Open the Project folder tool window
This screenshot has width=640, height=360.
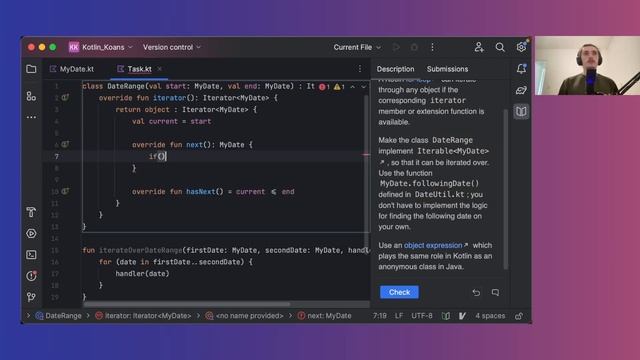point(31,69)
